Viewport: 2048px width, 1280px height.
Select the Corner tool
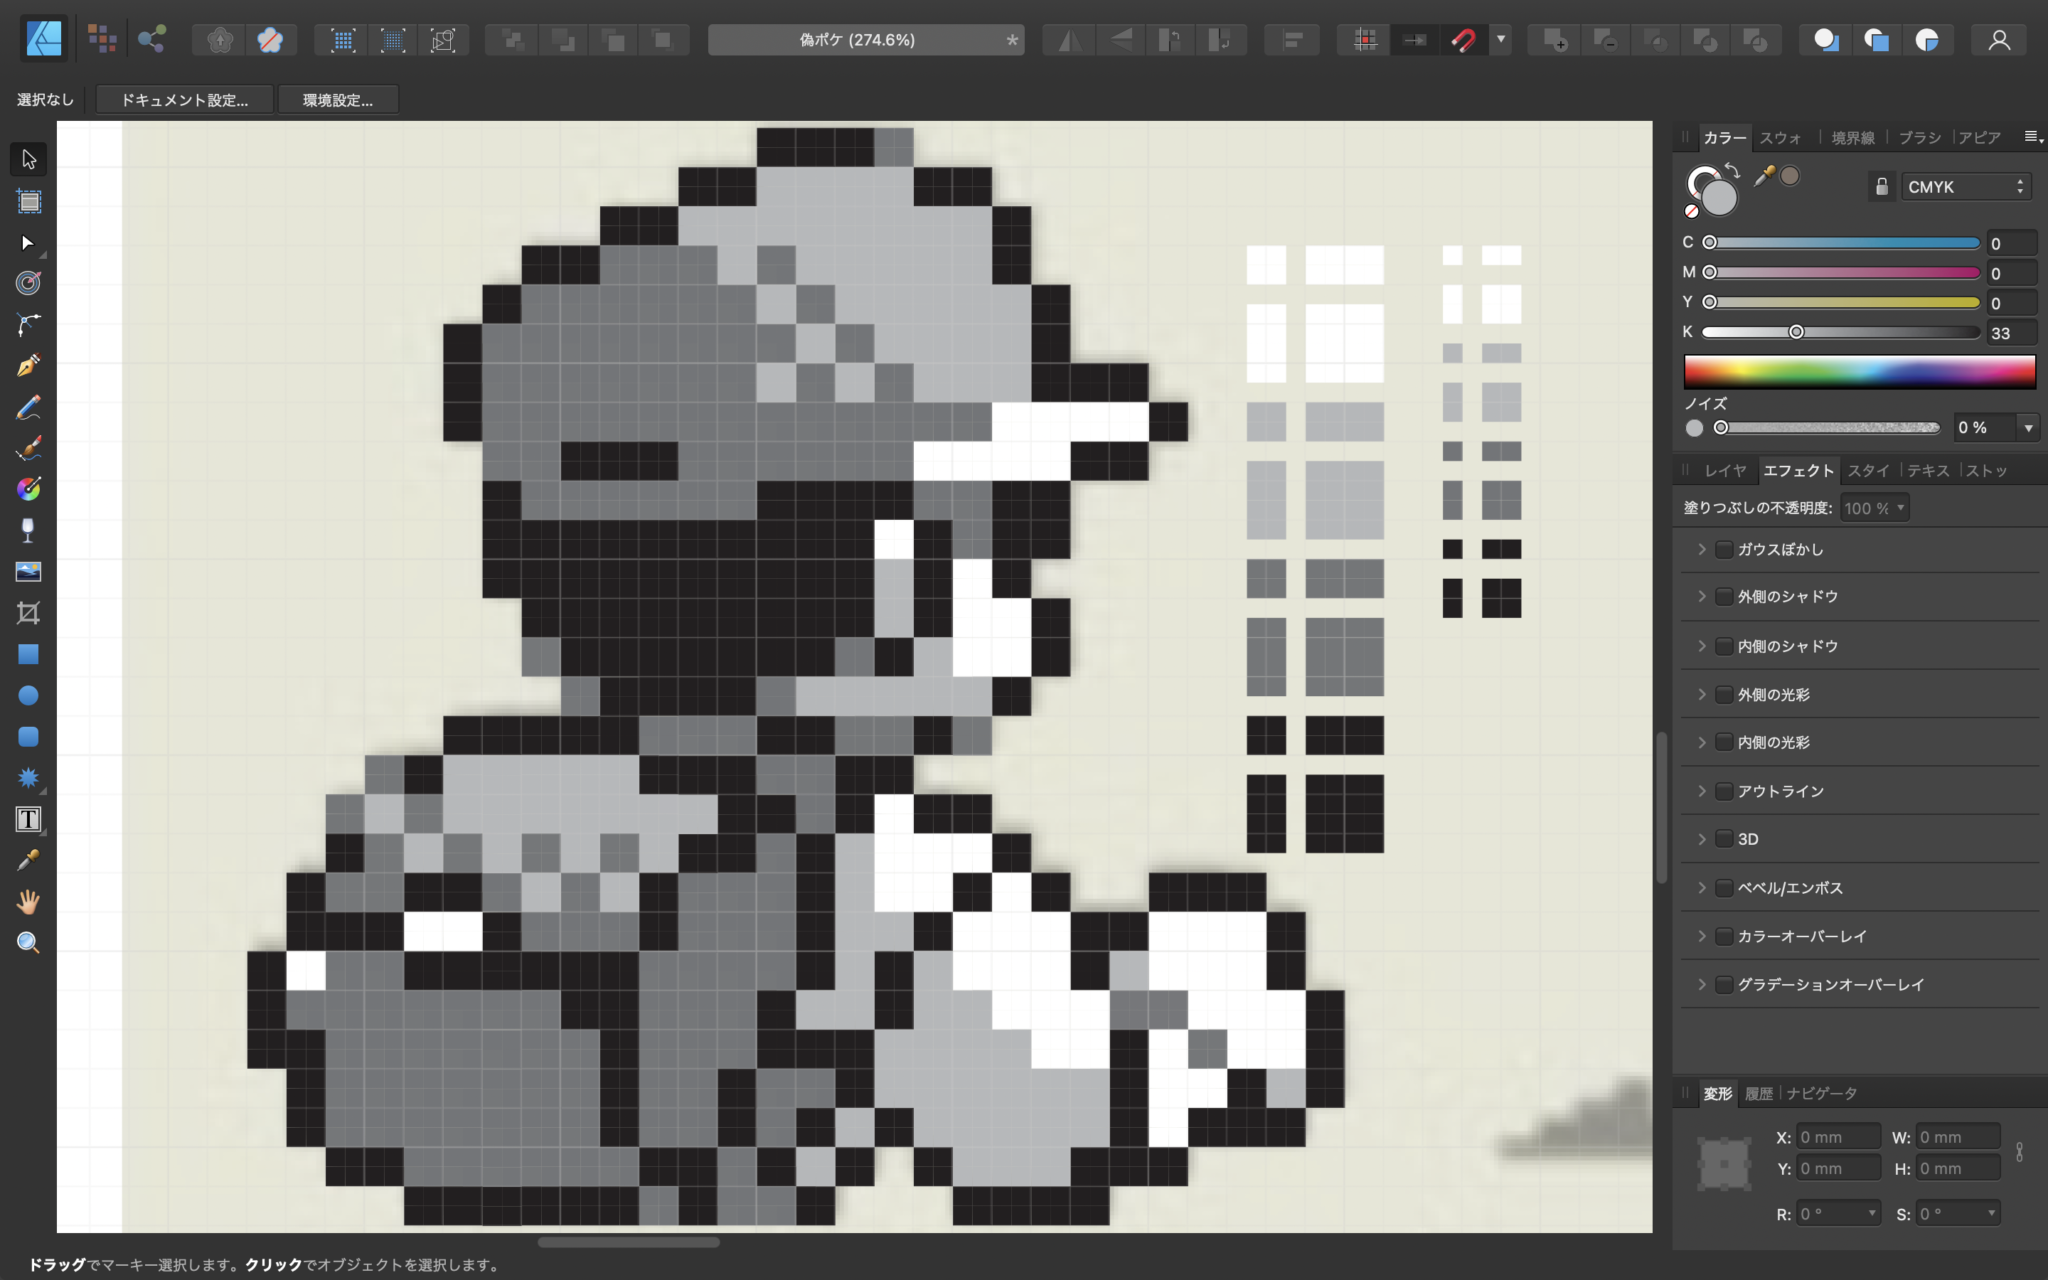pos(28,283)
